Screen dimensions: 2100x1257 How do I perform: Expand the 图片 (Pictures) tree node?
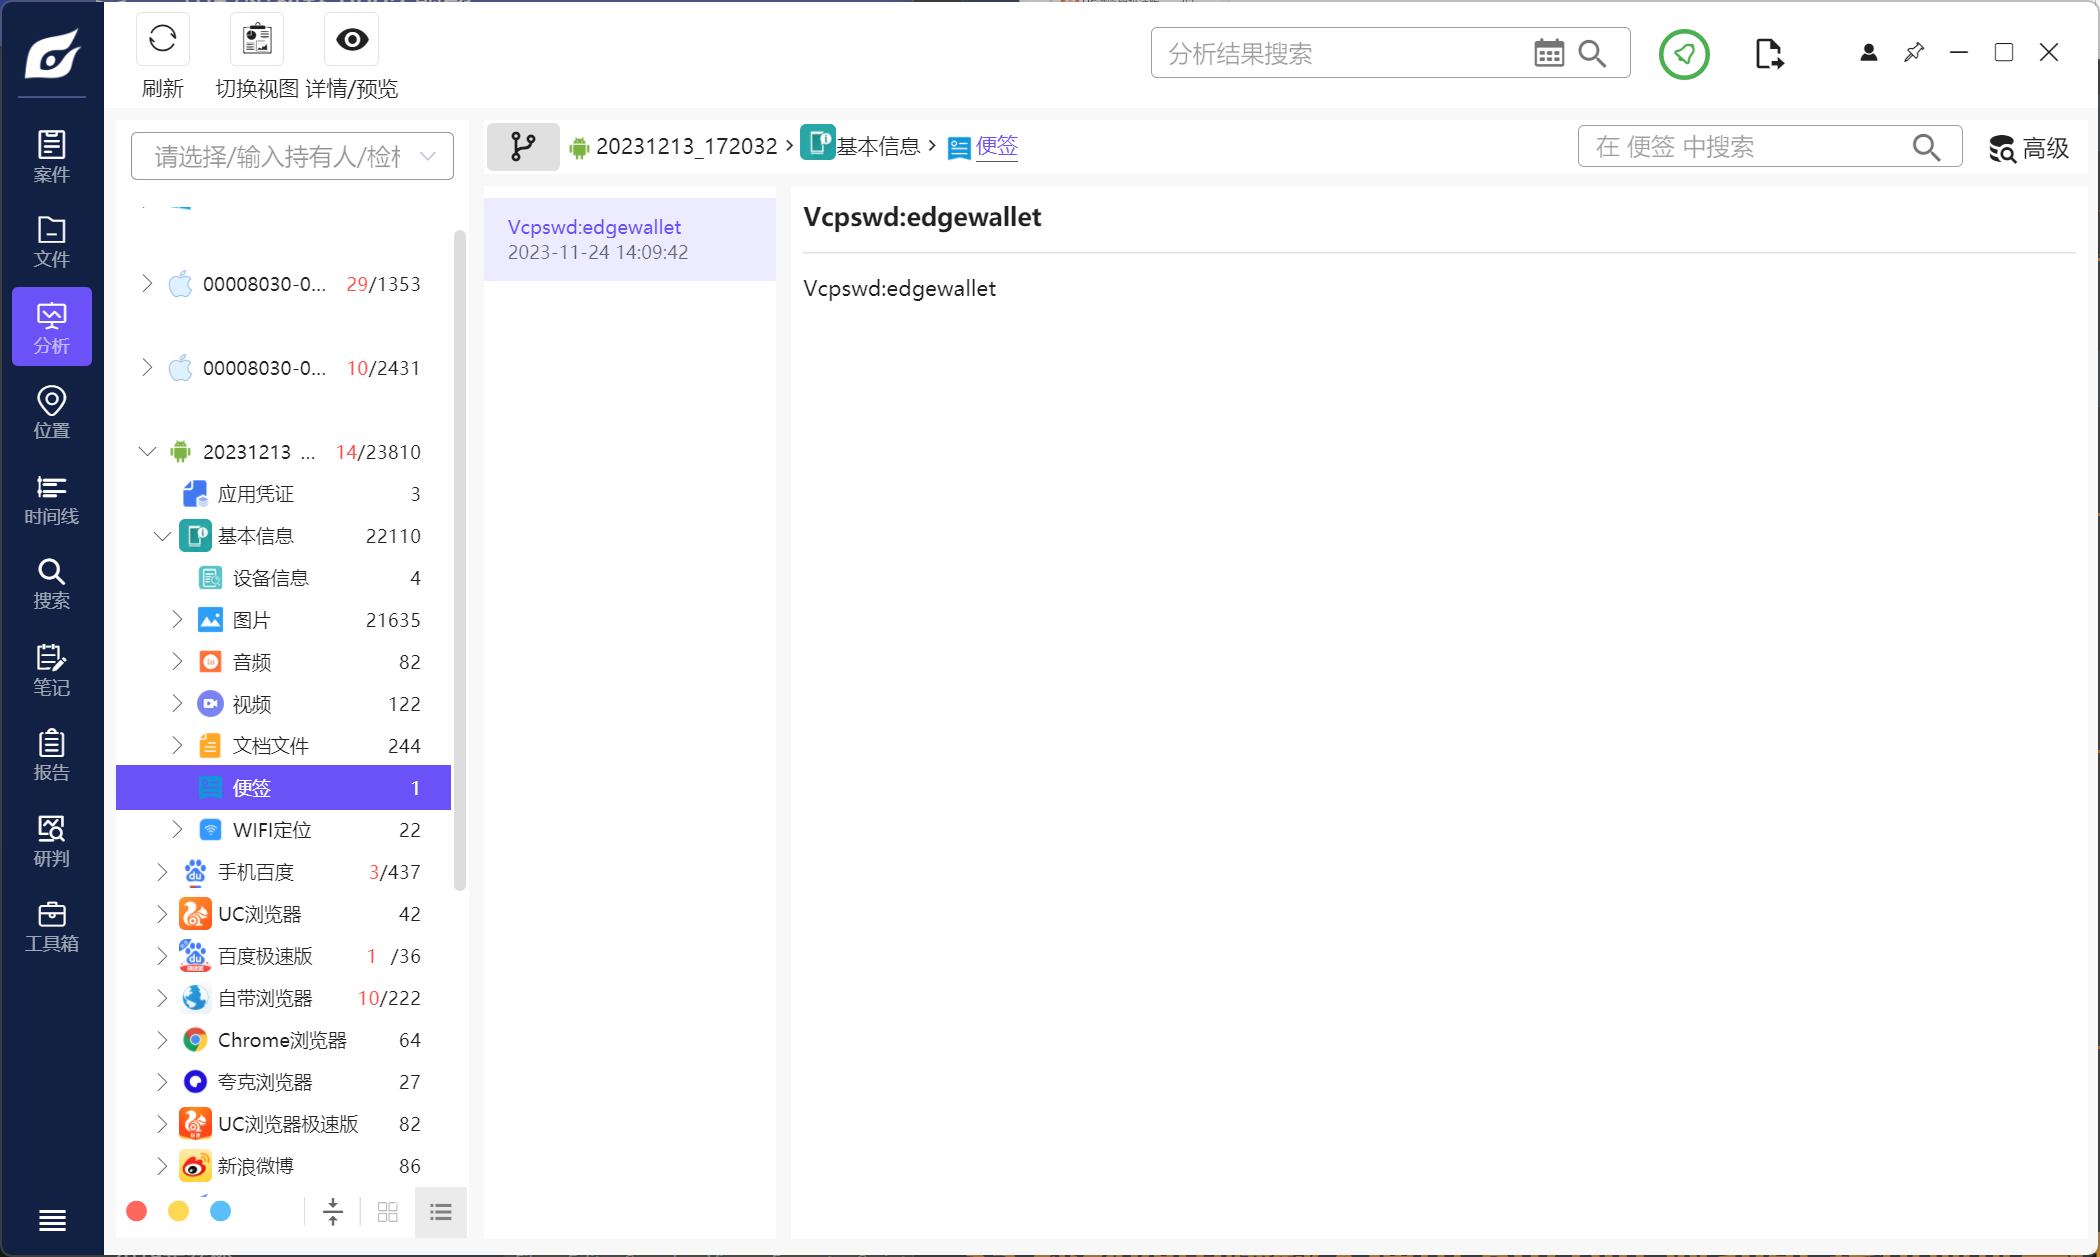pyautogui.click(x=177, y=620)
